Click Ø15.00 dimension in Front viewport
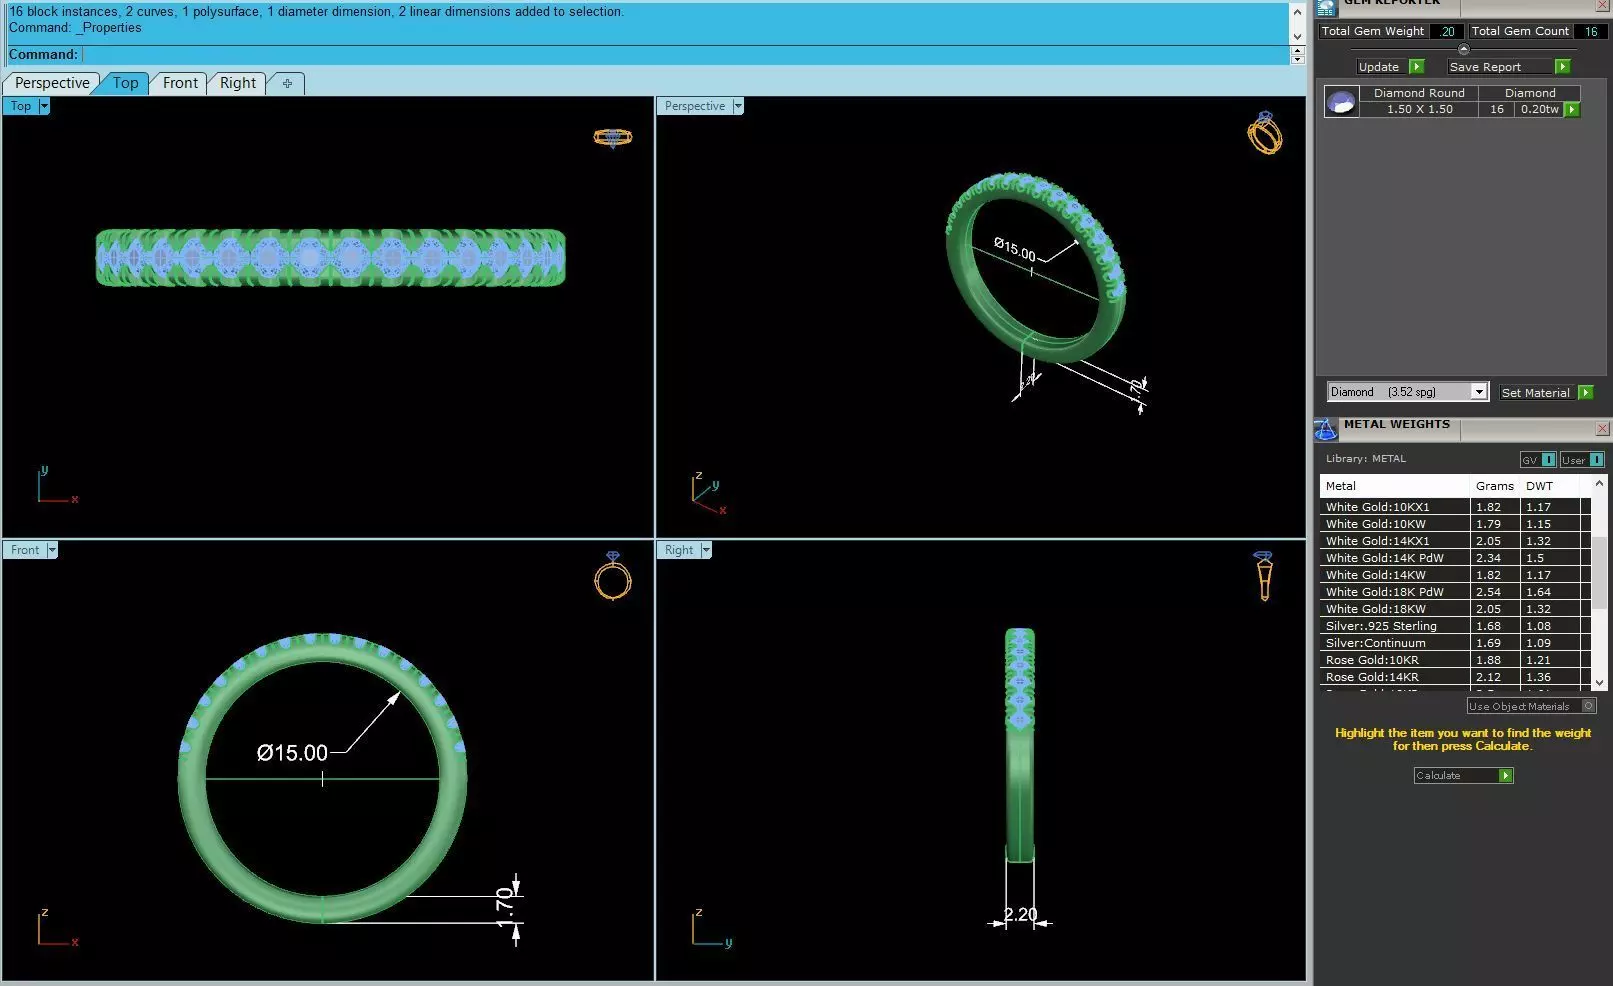The image size is (1613, 986). [x=292, y=753]
